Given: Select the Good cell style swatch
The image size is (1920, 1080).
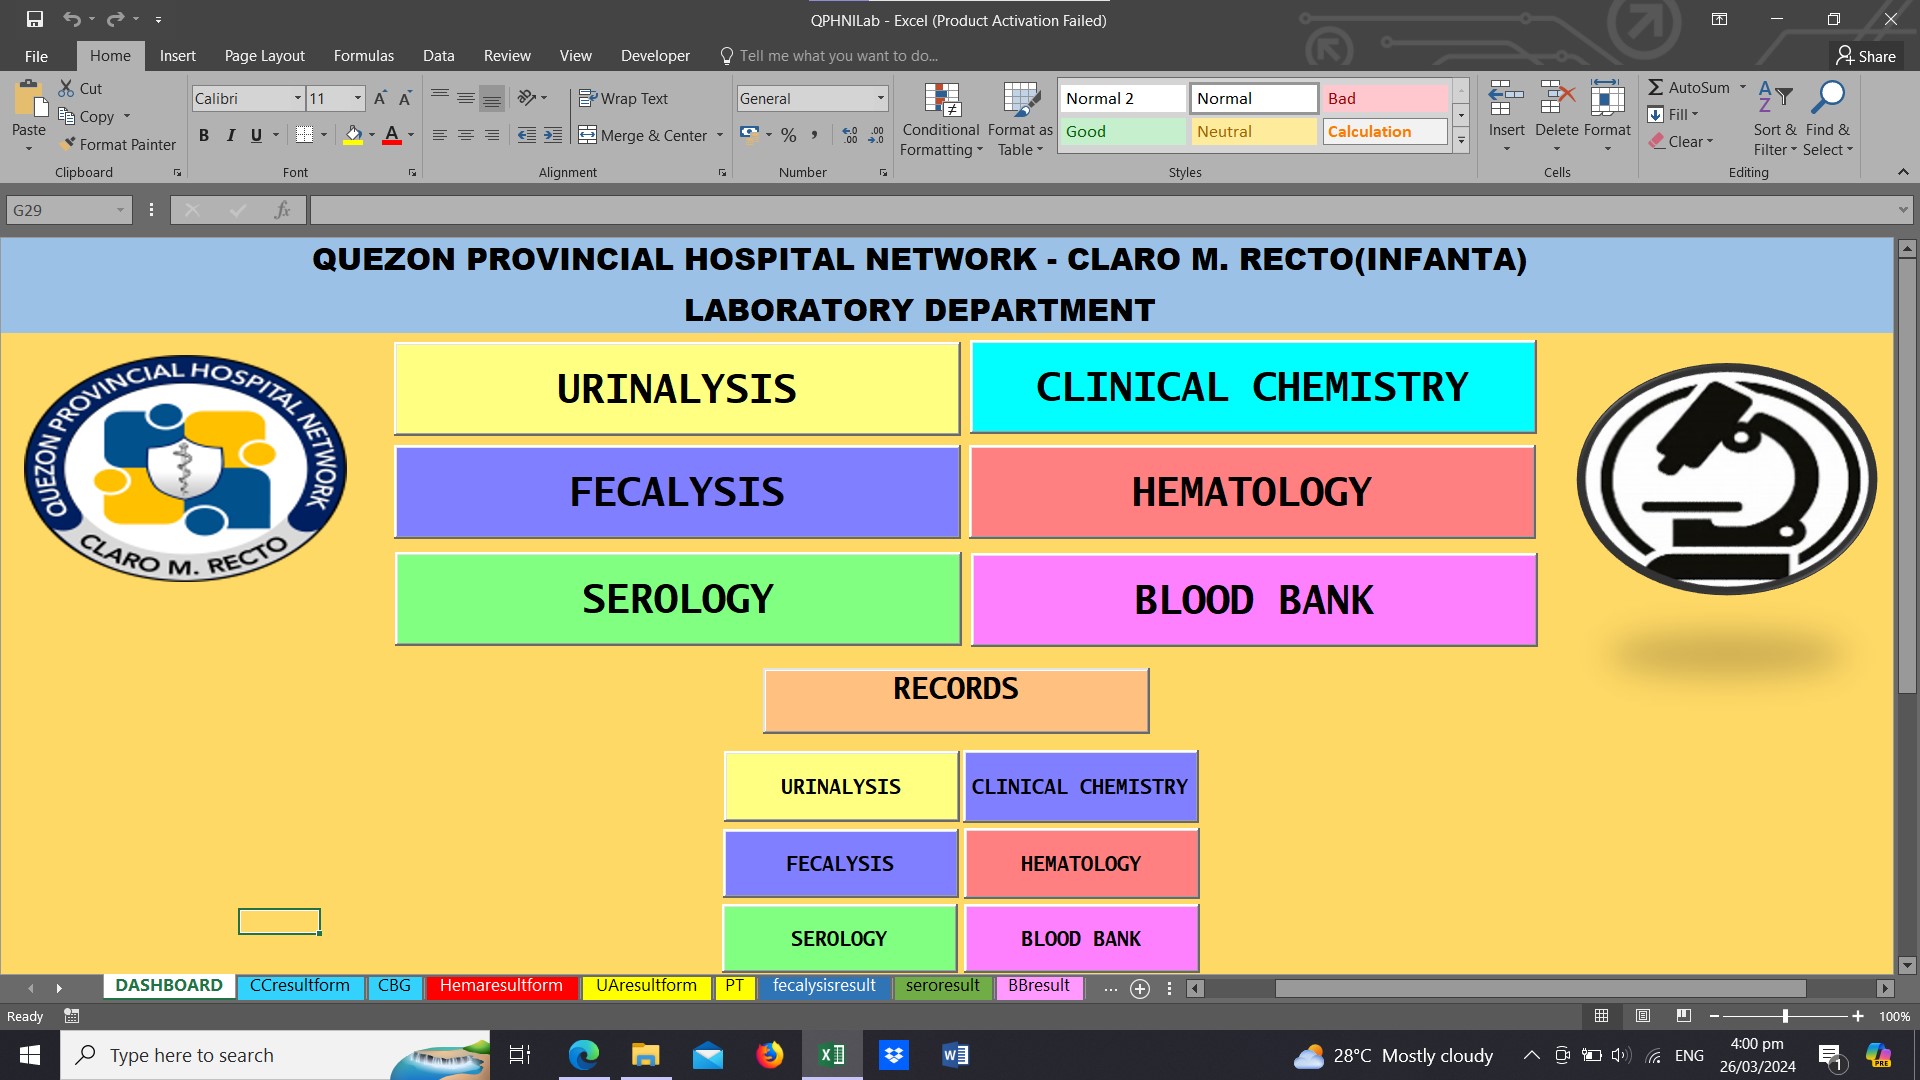Looking at the screenshot, I should coord(1122,132).
